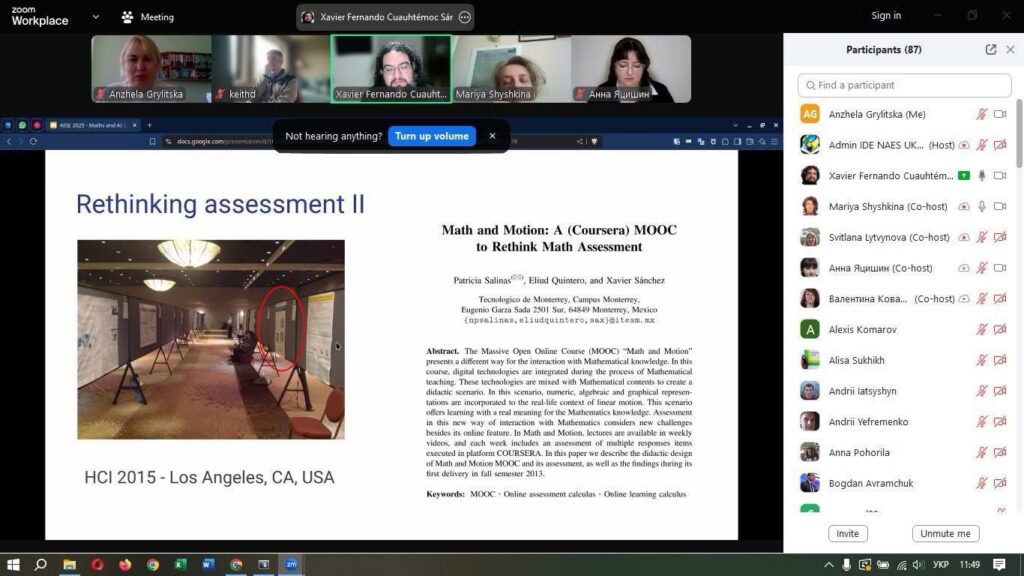
Task: Expand the Zoom Workplace dropdown arrow
Action: (96, 17)
